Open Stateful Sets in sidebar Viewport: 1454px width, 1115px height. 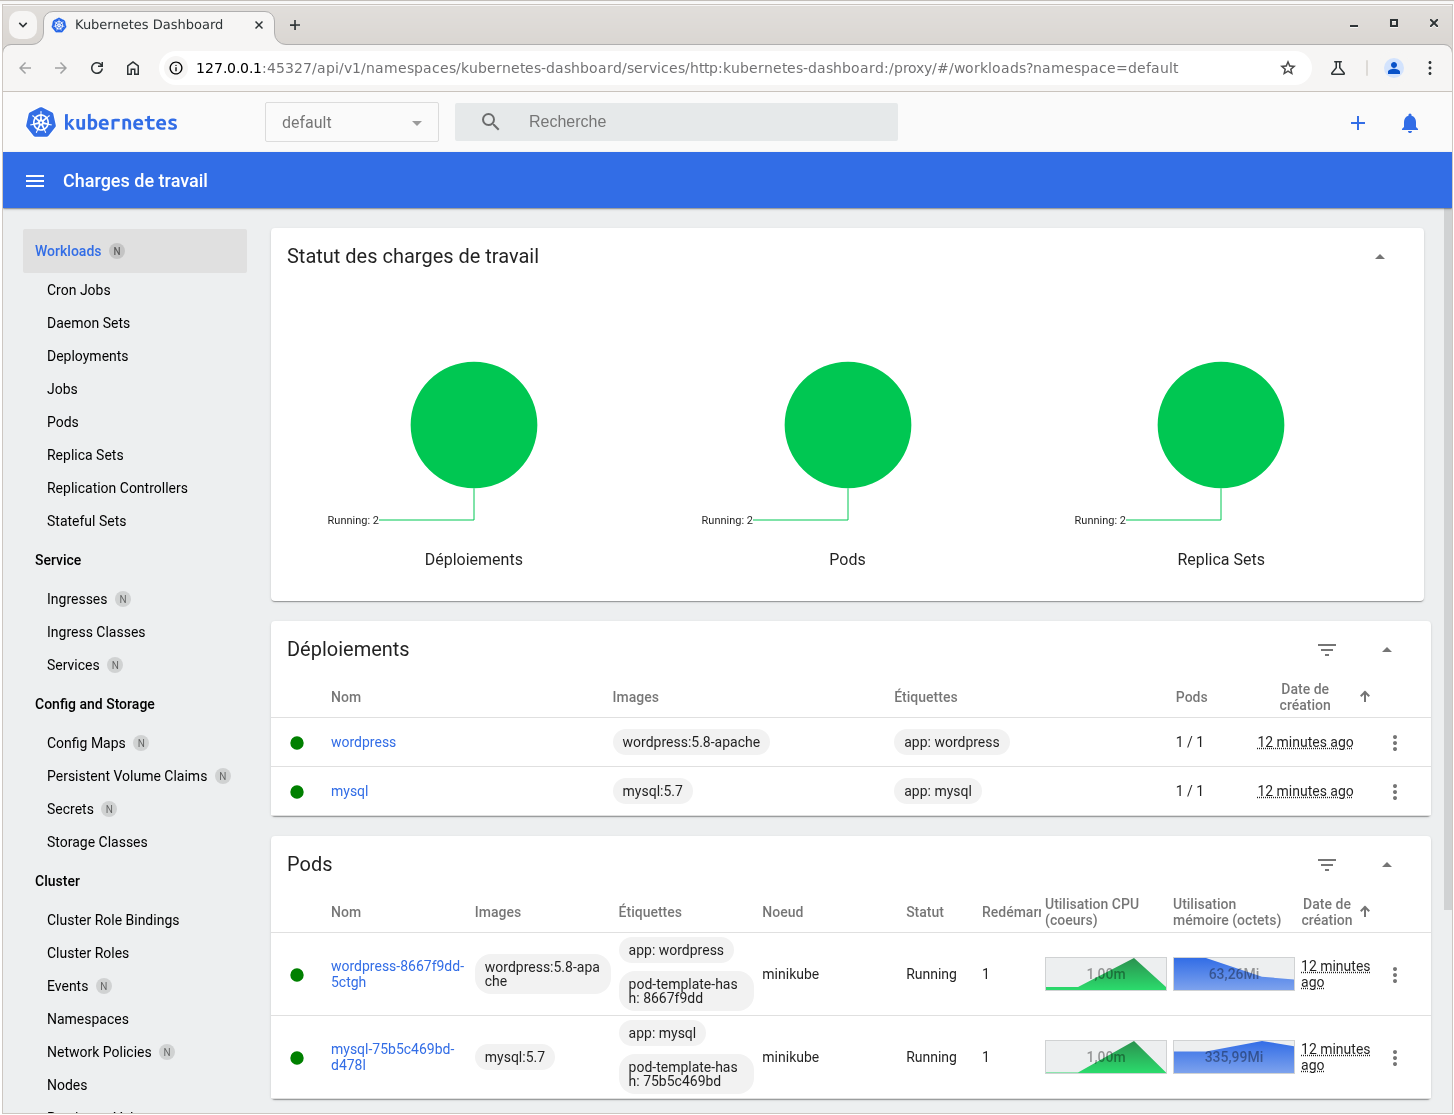coord(86,521)
